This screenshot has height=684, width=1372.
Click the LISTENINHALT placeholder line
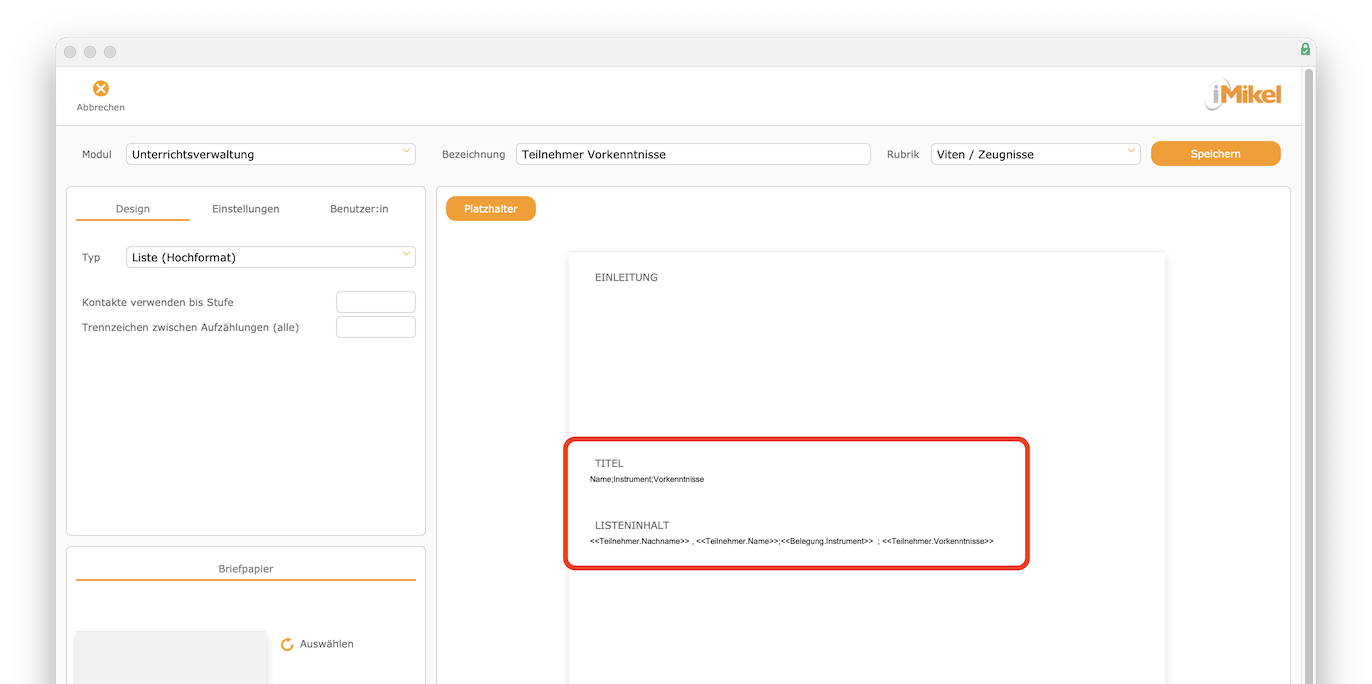(x=791, y=541)
